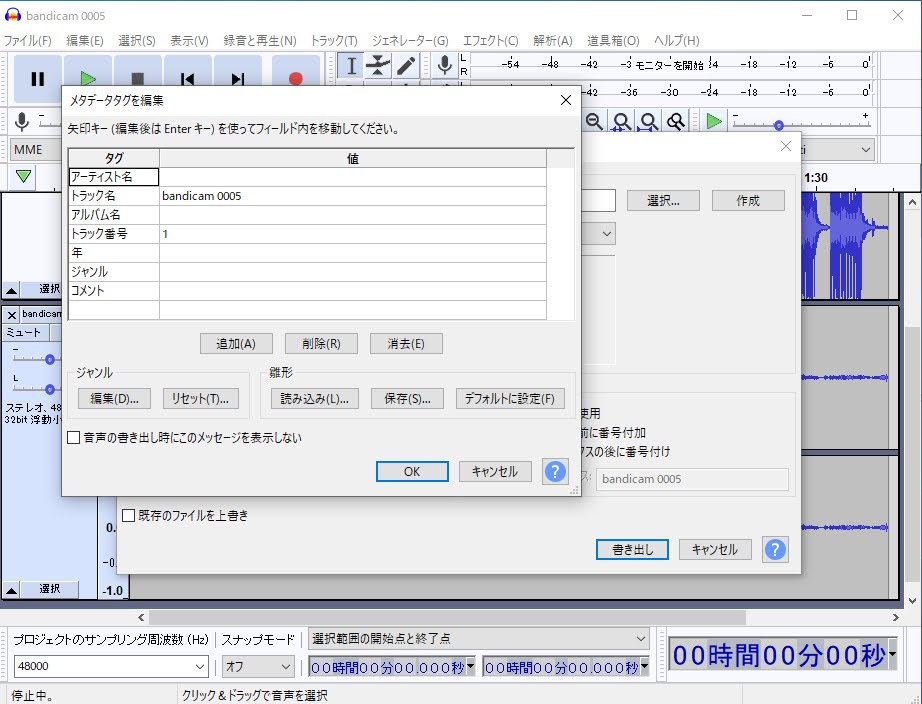Check the 既存のファイルを上書き option

(128, 516)
